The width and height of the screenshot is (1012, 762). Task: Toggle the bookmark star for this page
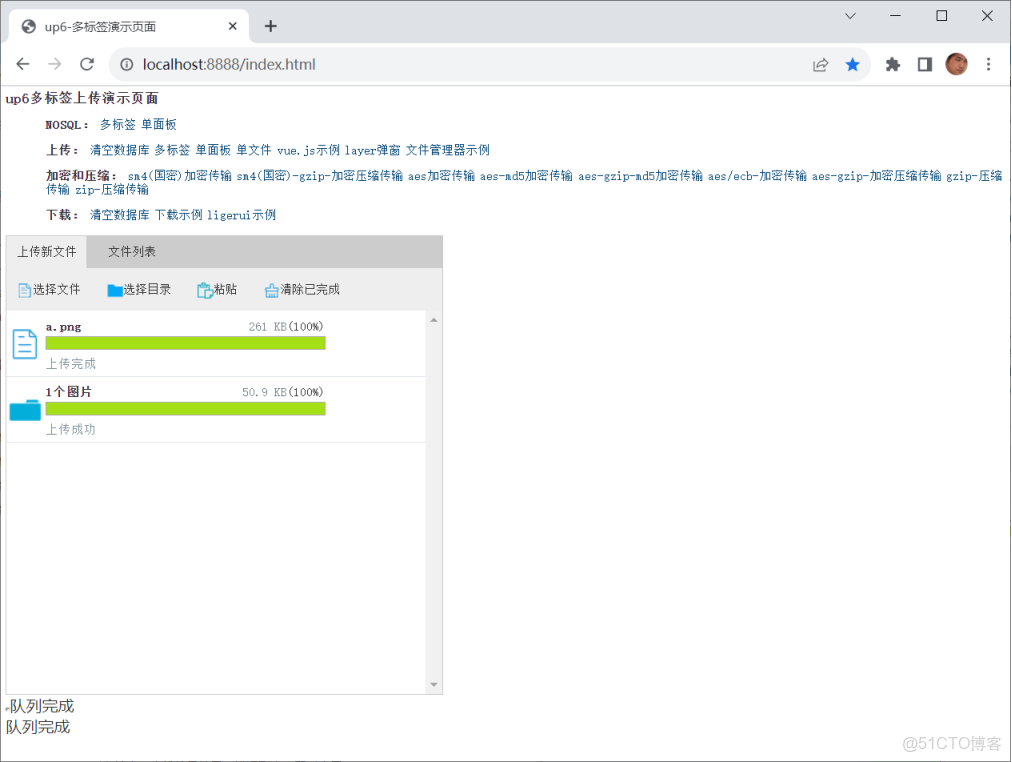pos(852,63)
